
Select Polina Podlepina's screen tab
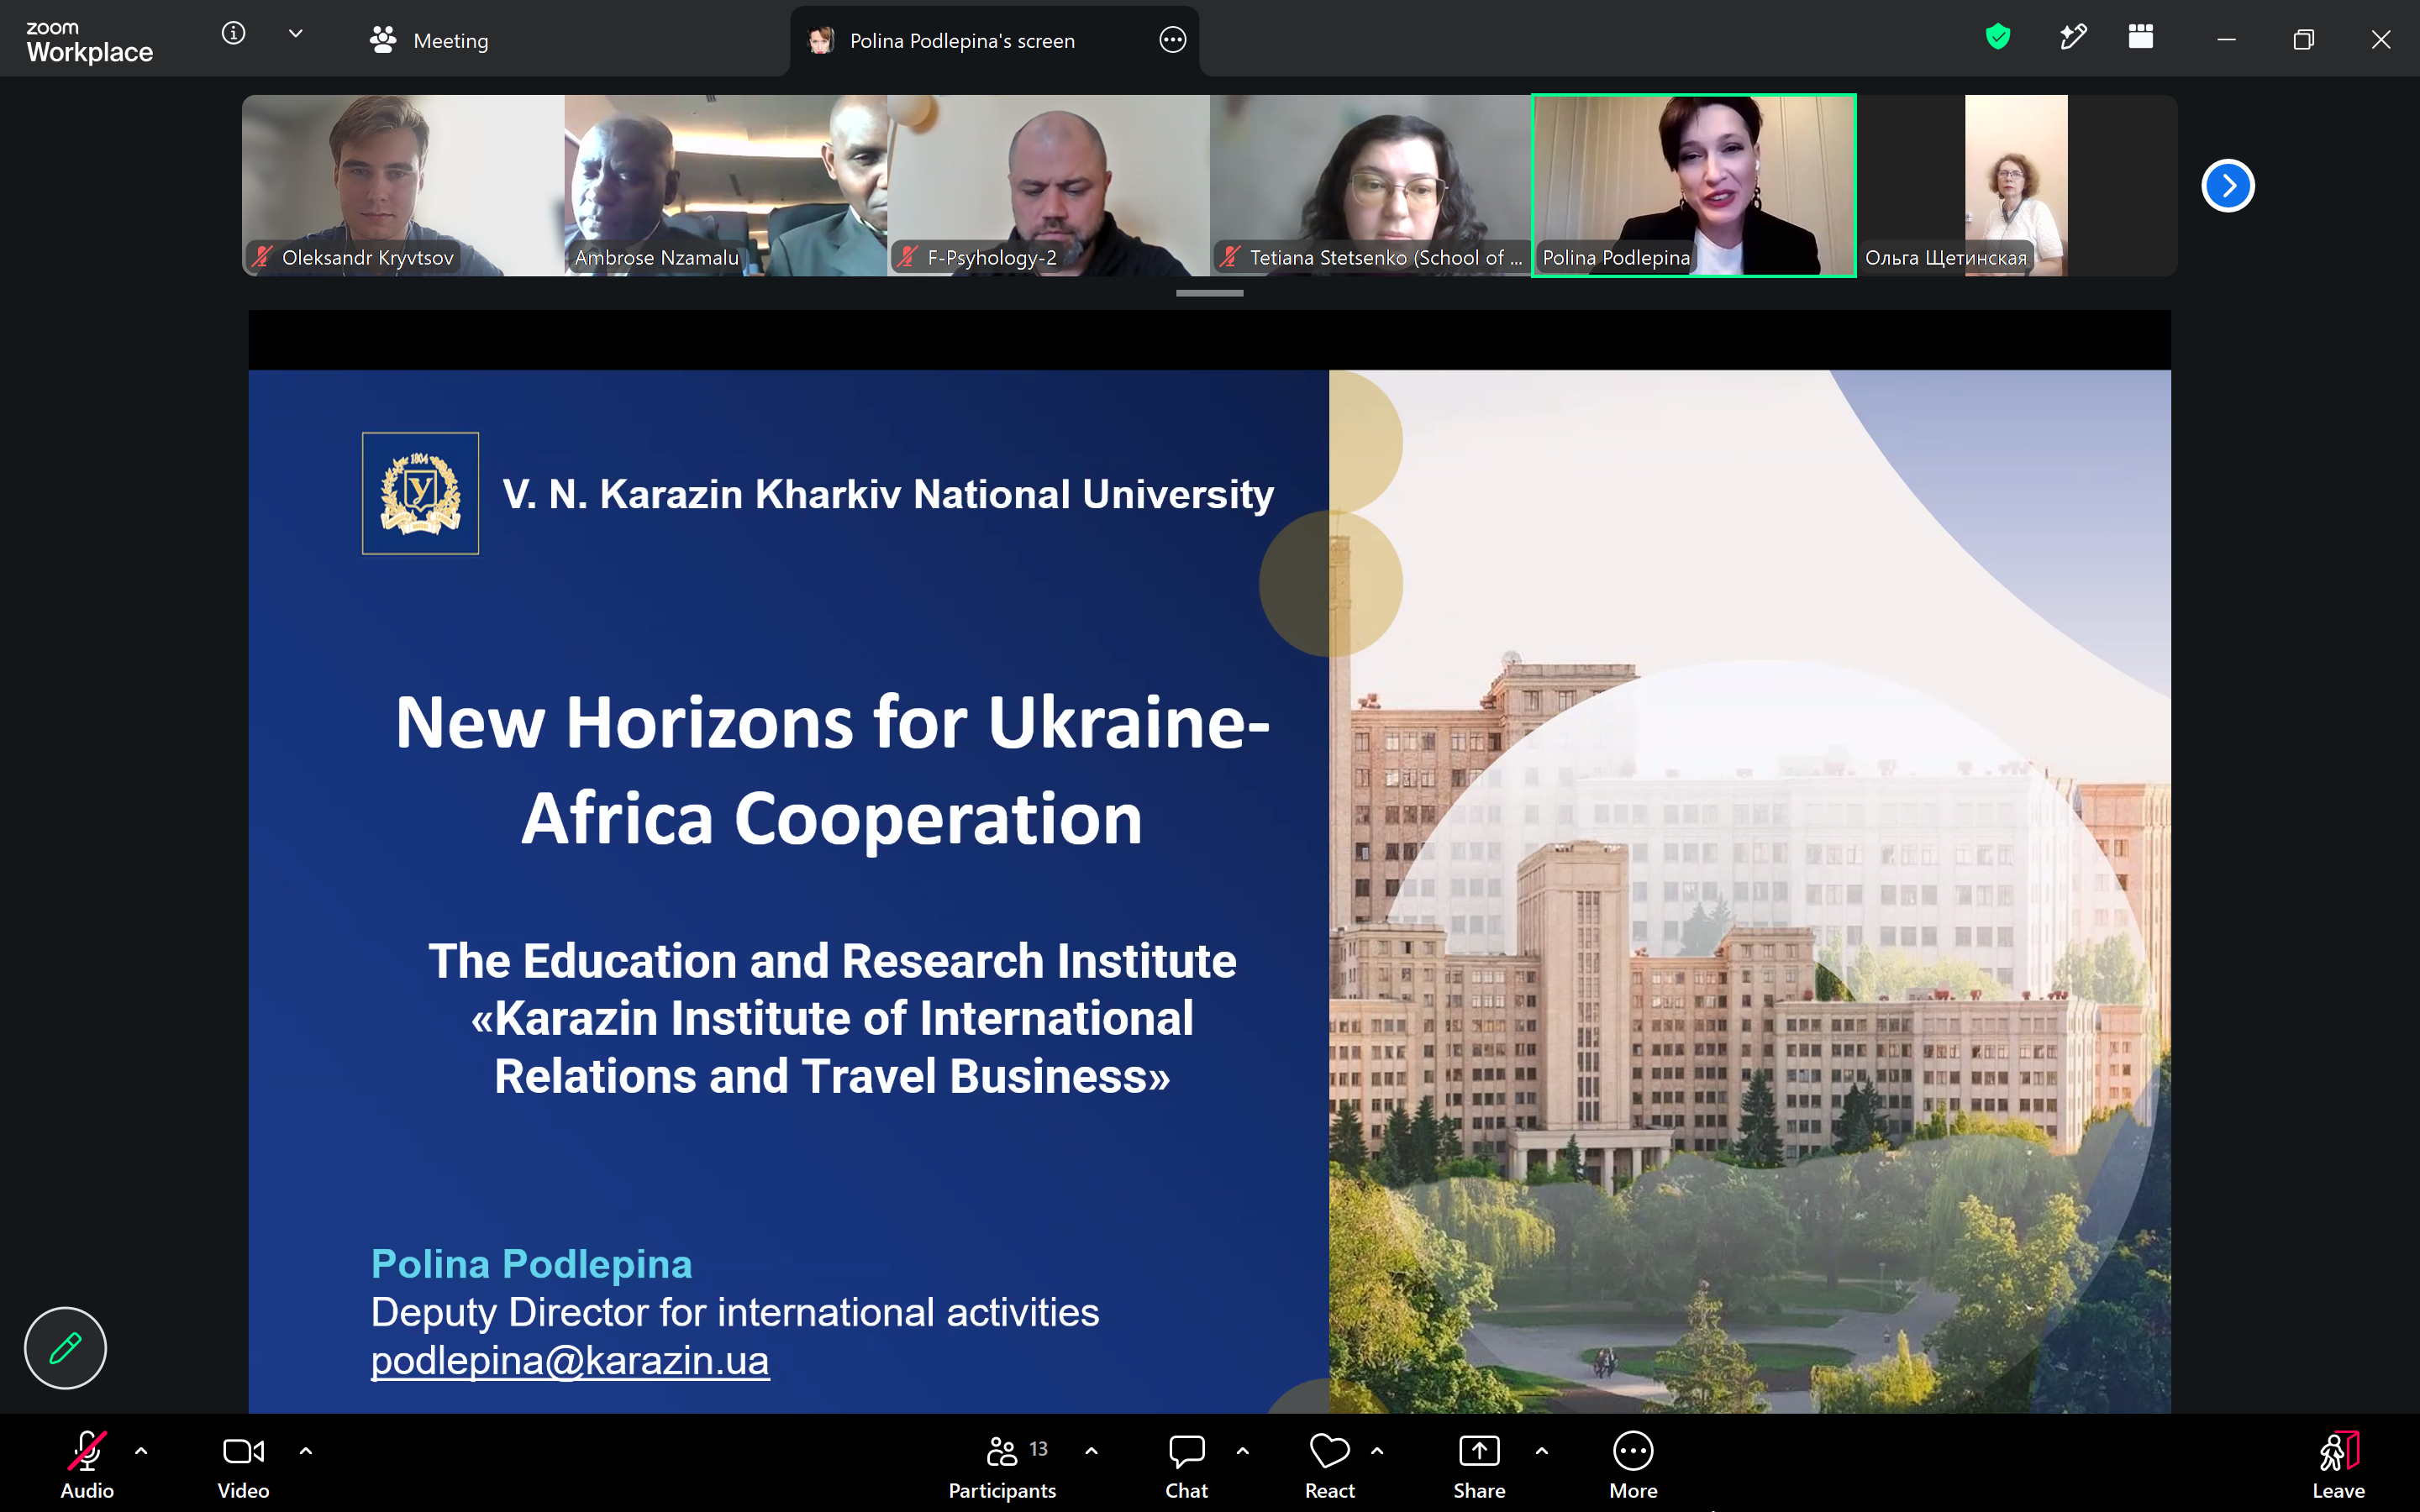click(x=994, y=40)
